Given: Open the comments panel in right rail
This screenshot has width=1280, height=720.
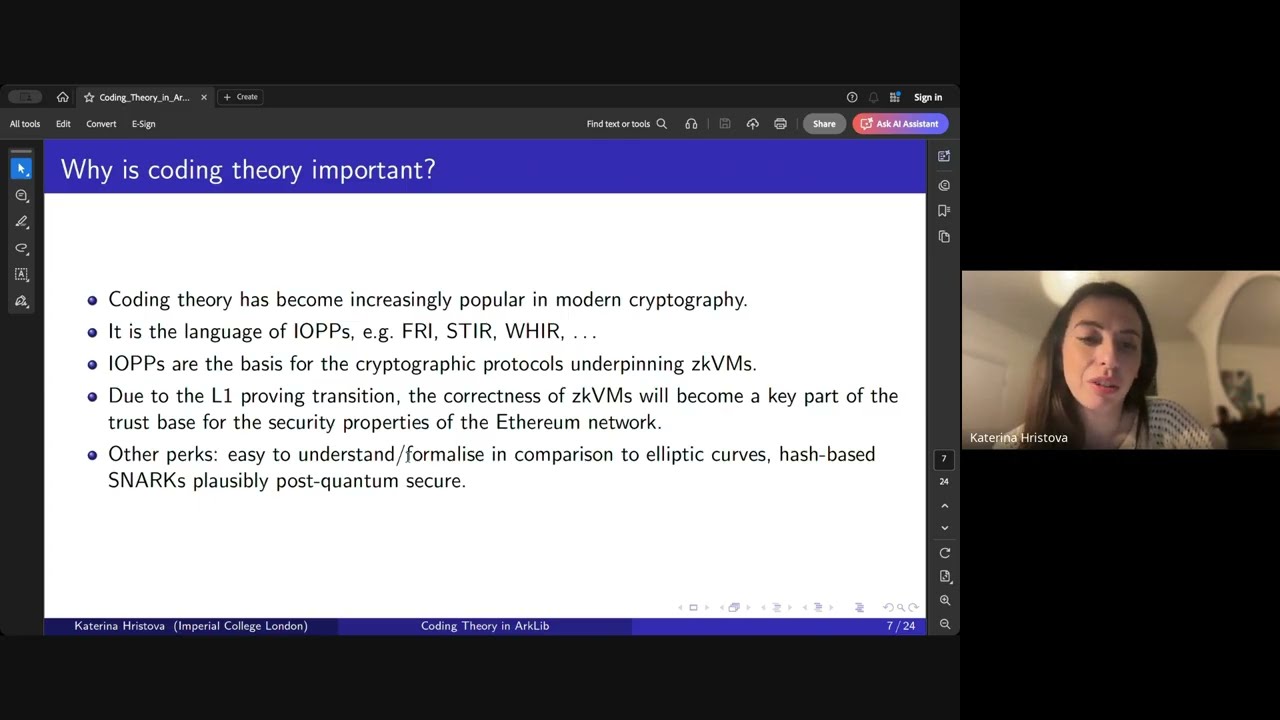Looking at the screenshot, I should click(944, 185).
